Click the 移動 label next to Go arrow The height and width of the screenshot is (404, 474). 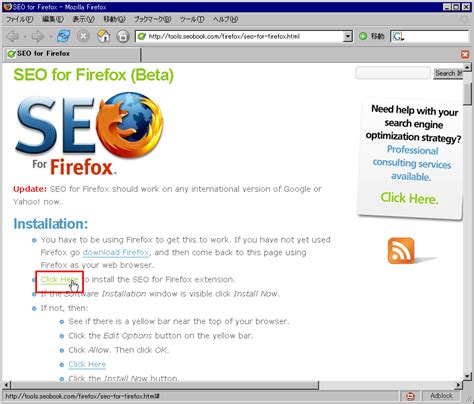[x=377, y=36]
